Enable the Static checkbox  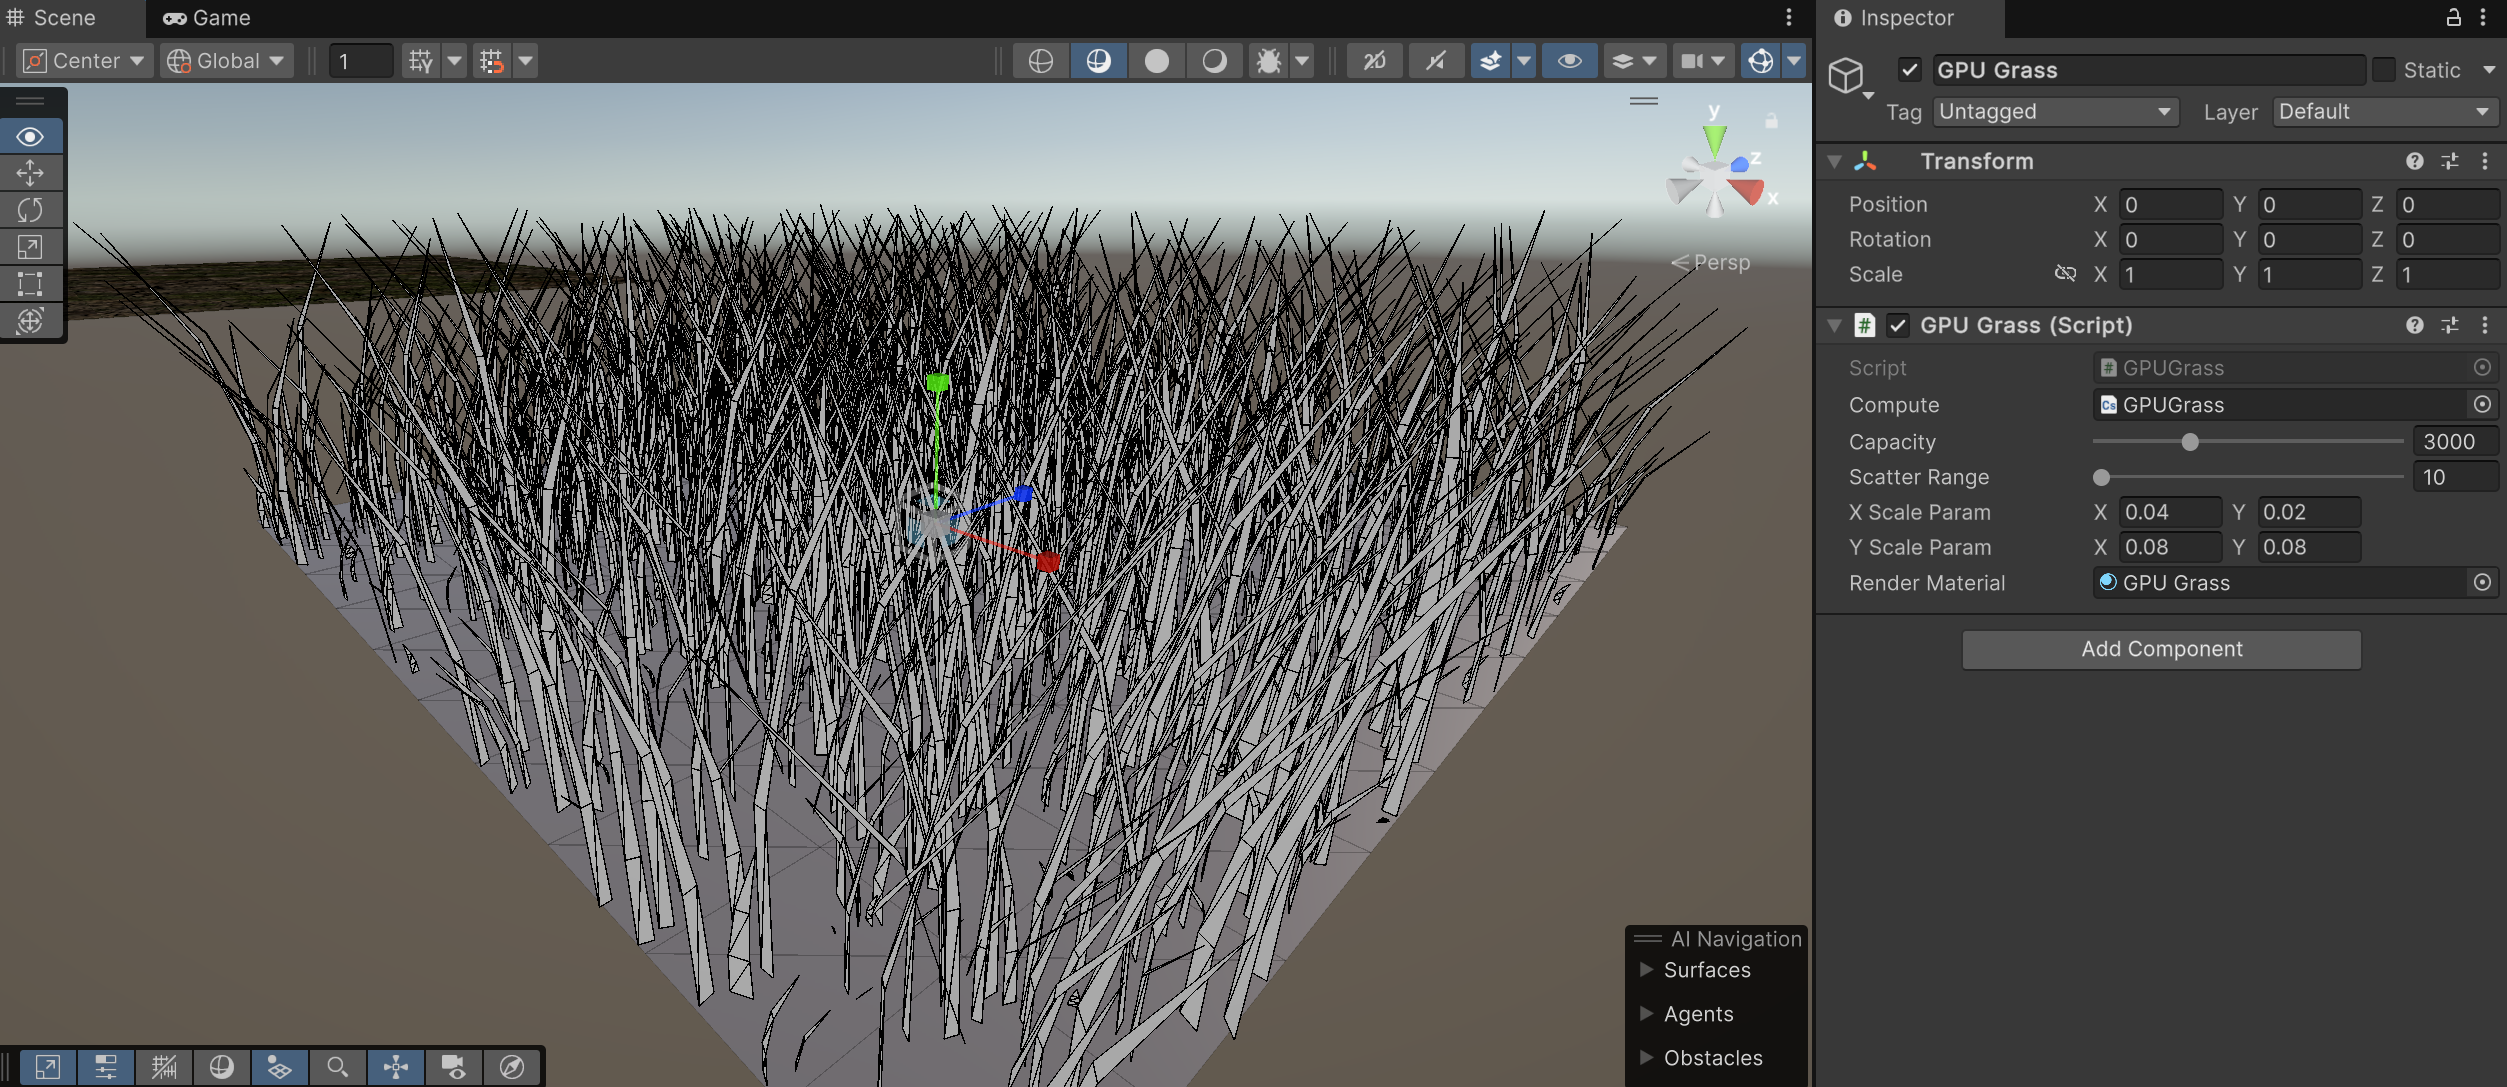[2384, 70]
